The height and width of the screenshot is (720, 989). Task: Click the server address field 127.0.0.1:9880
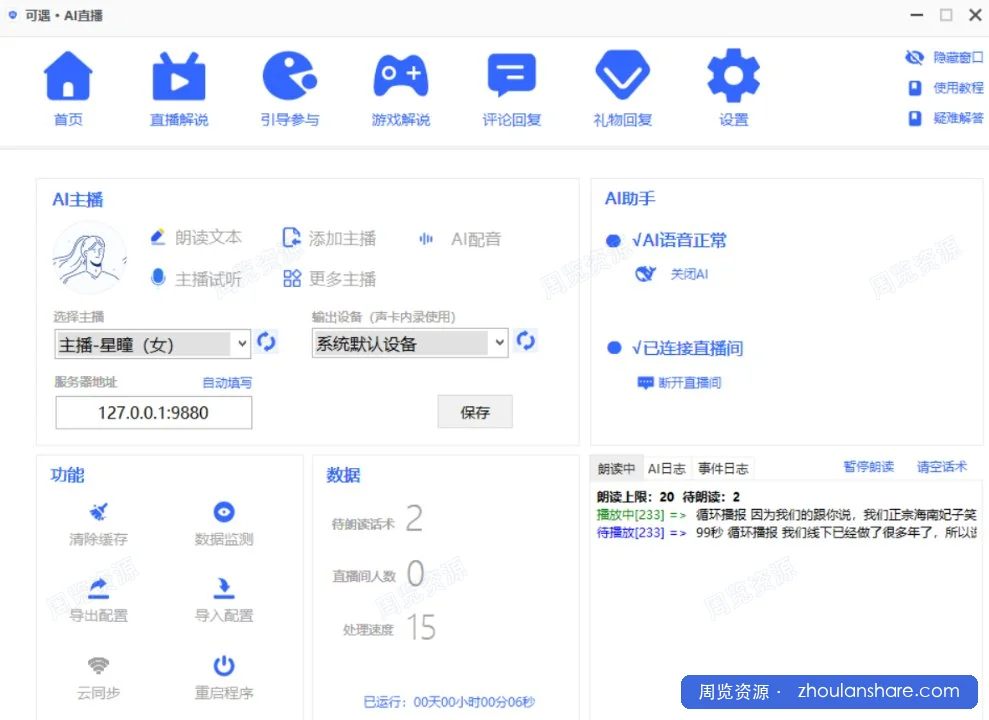153,412
